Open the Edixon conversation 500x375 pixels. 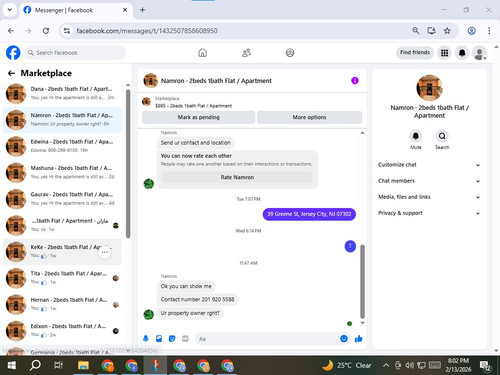pyautogui.click(x=62, y=331)
